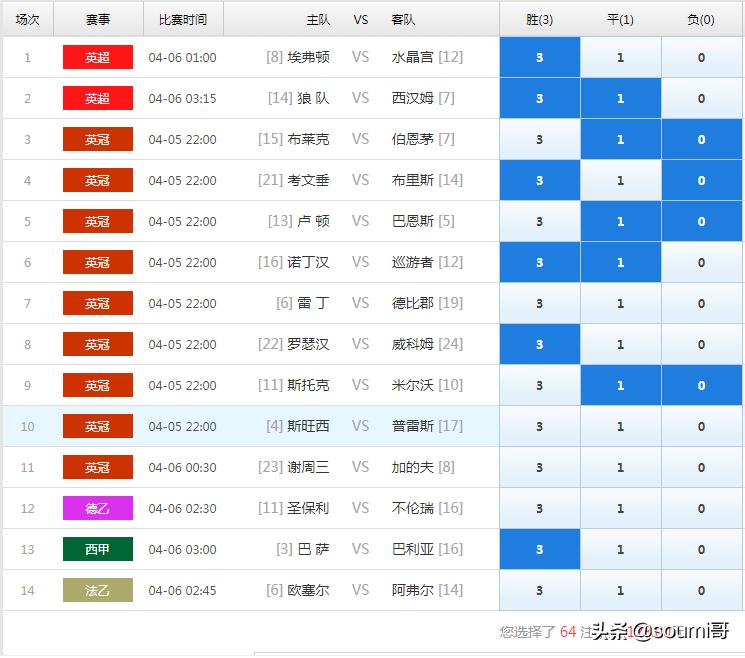Select draw (1) for 圣保利 vs 不伦瑞
The height and width of the screenshot is (658, 745).
(621, 508)
